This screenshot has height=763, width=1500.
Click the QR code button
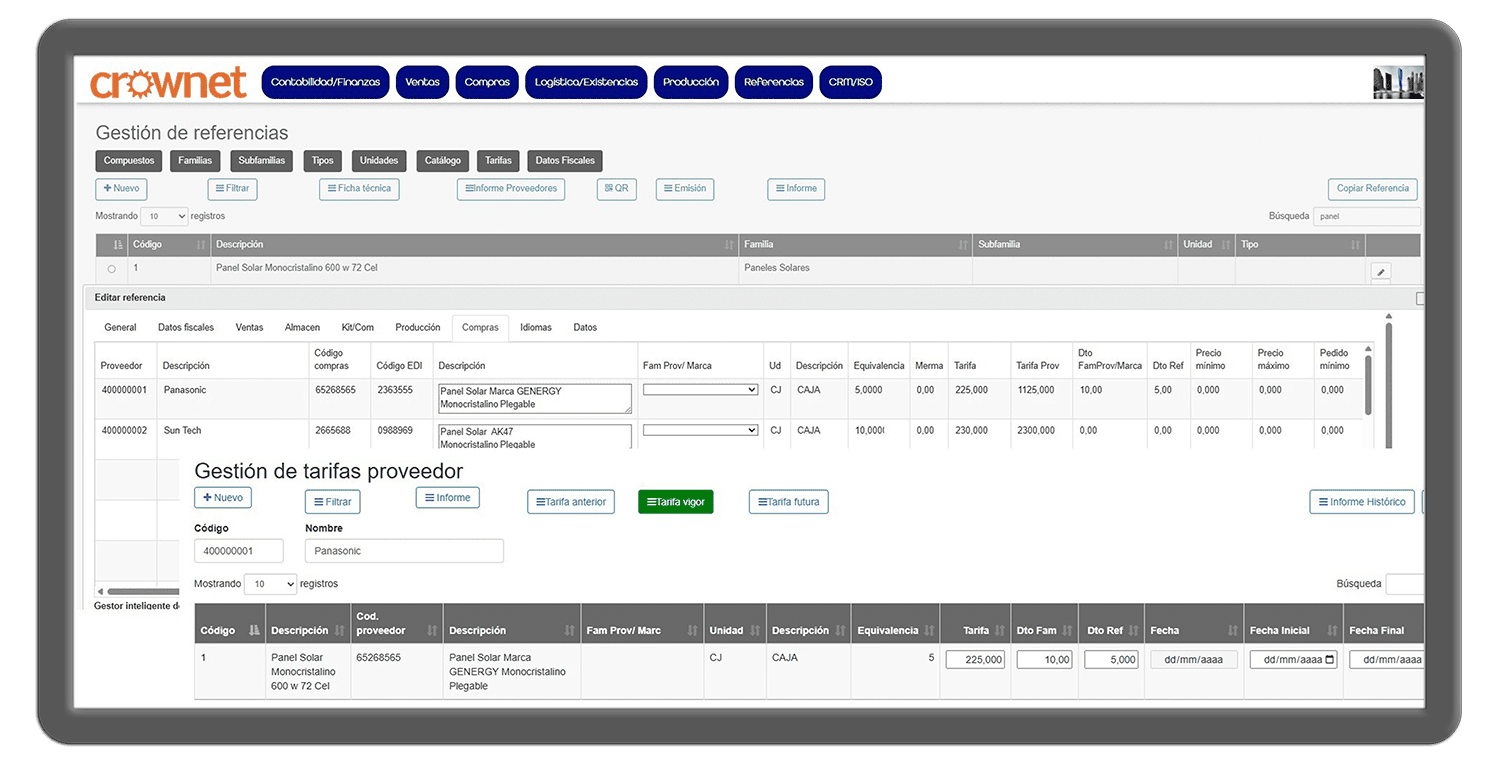point(616,188)
